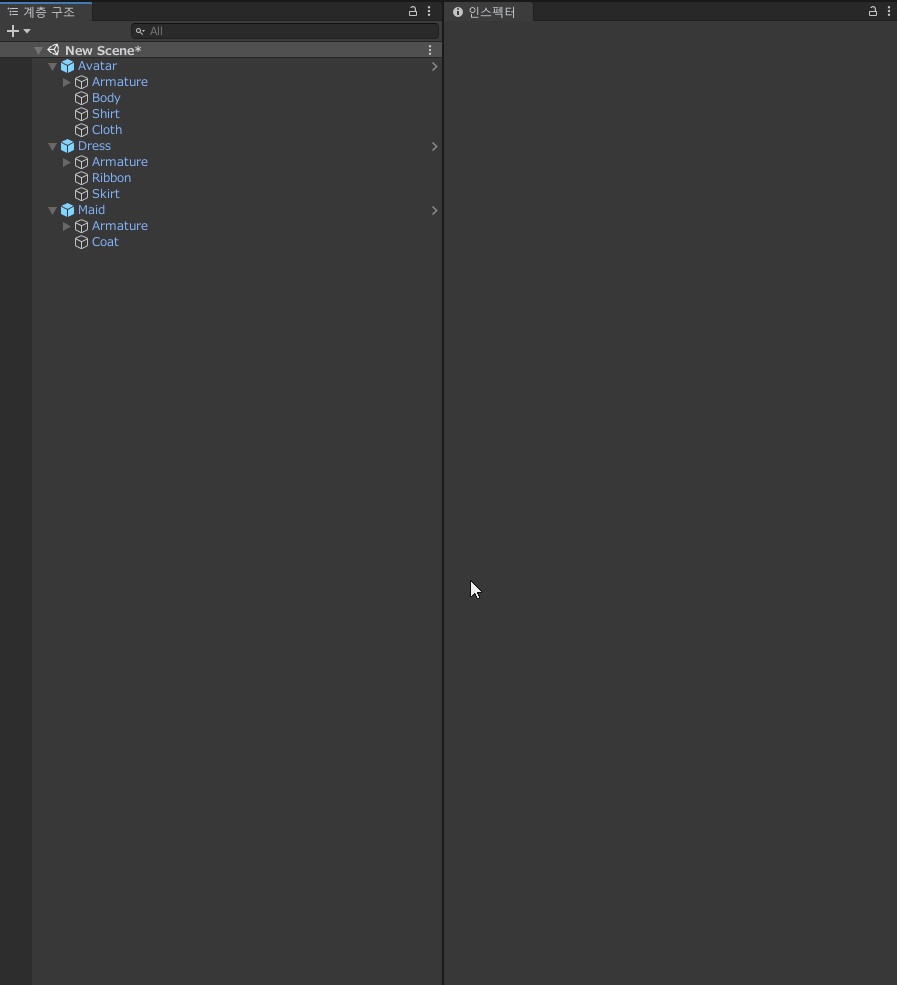
Task: Expand the Armature under Dress
Action: [66, 162]
